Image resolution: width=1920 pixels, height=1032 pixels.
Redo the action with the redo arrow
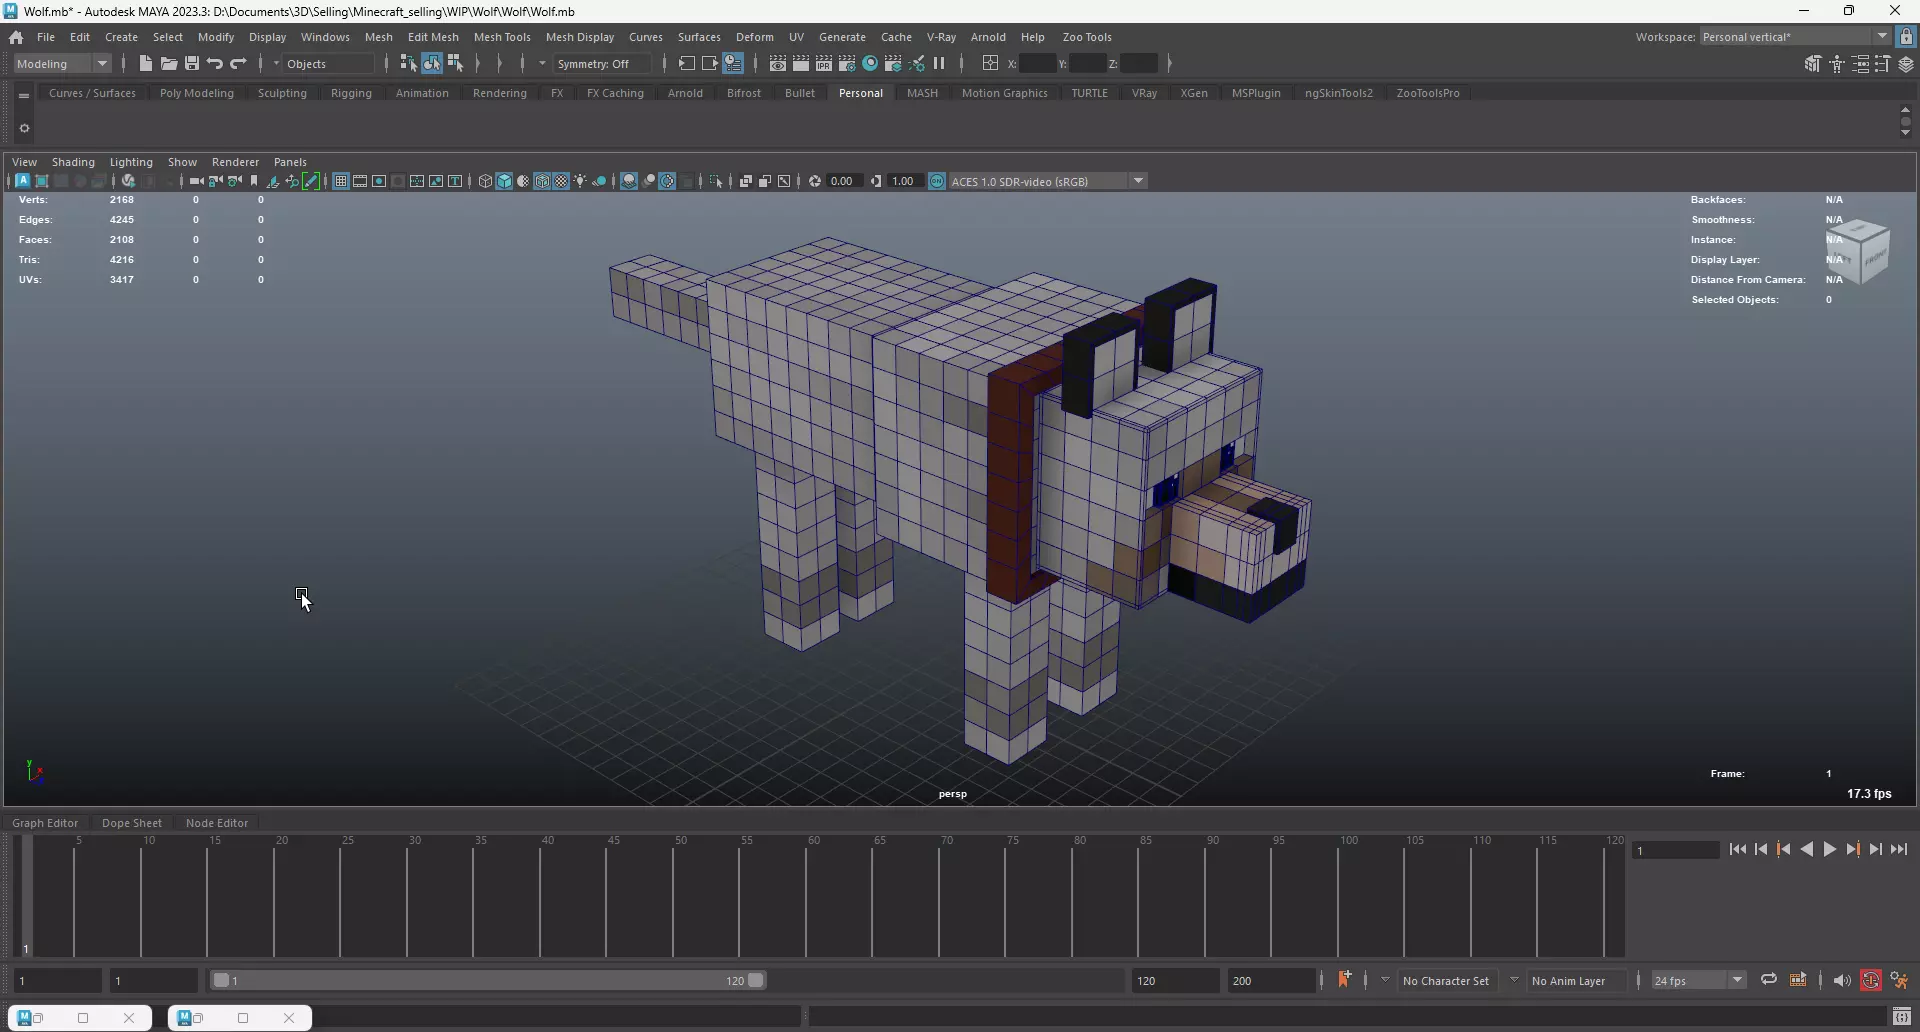[238, 64]
